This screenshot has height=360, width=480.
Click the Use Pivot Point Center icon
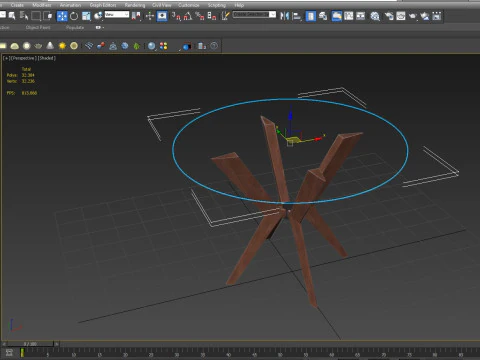pyautogui.click(x=136, y=16)
